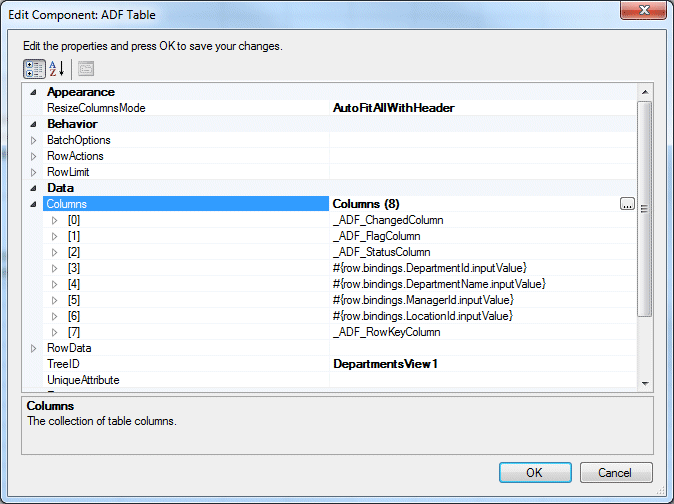Click the empty UniqueAttribute value field

483,380
